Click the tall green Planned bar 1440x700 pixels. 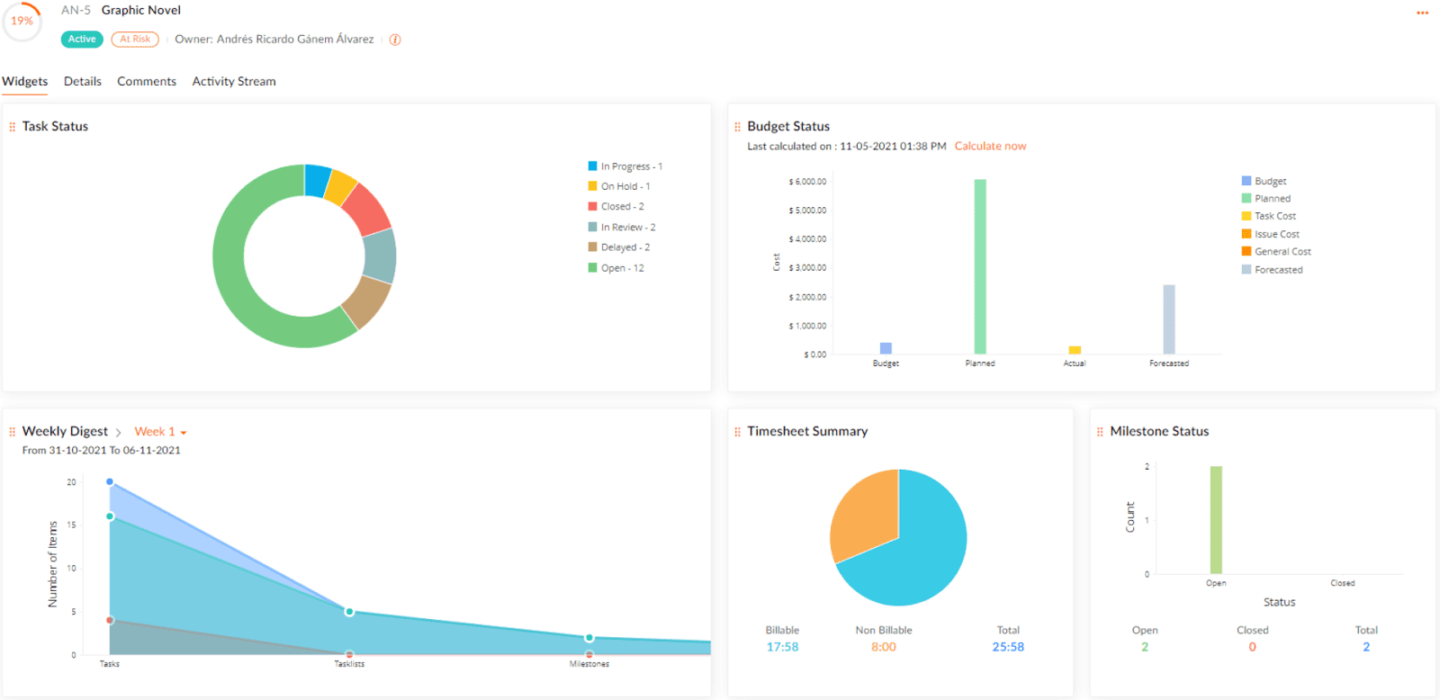tap(980, 266)
